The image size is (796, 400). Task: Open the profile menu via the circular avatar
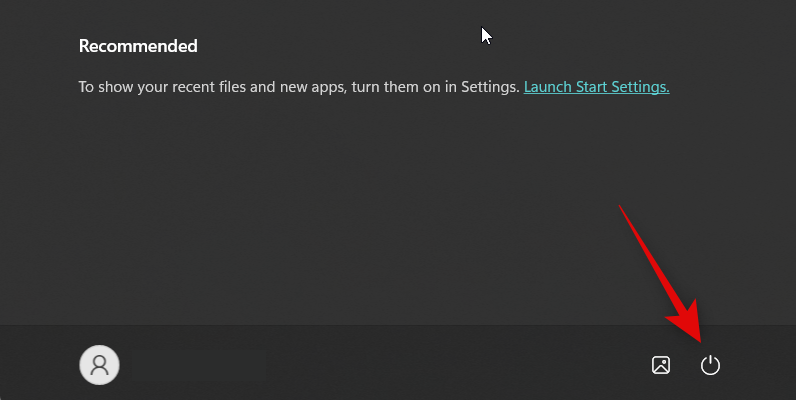point(99,365)
